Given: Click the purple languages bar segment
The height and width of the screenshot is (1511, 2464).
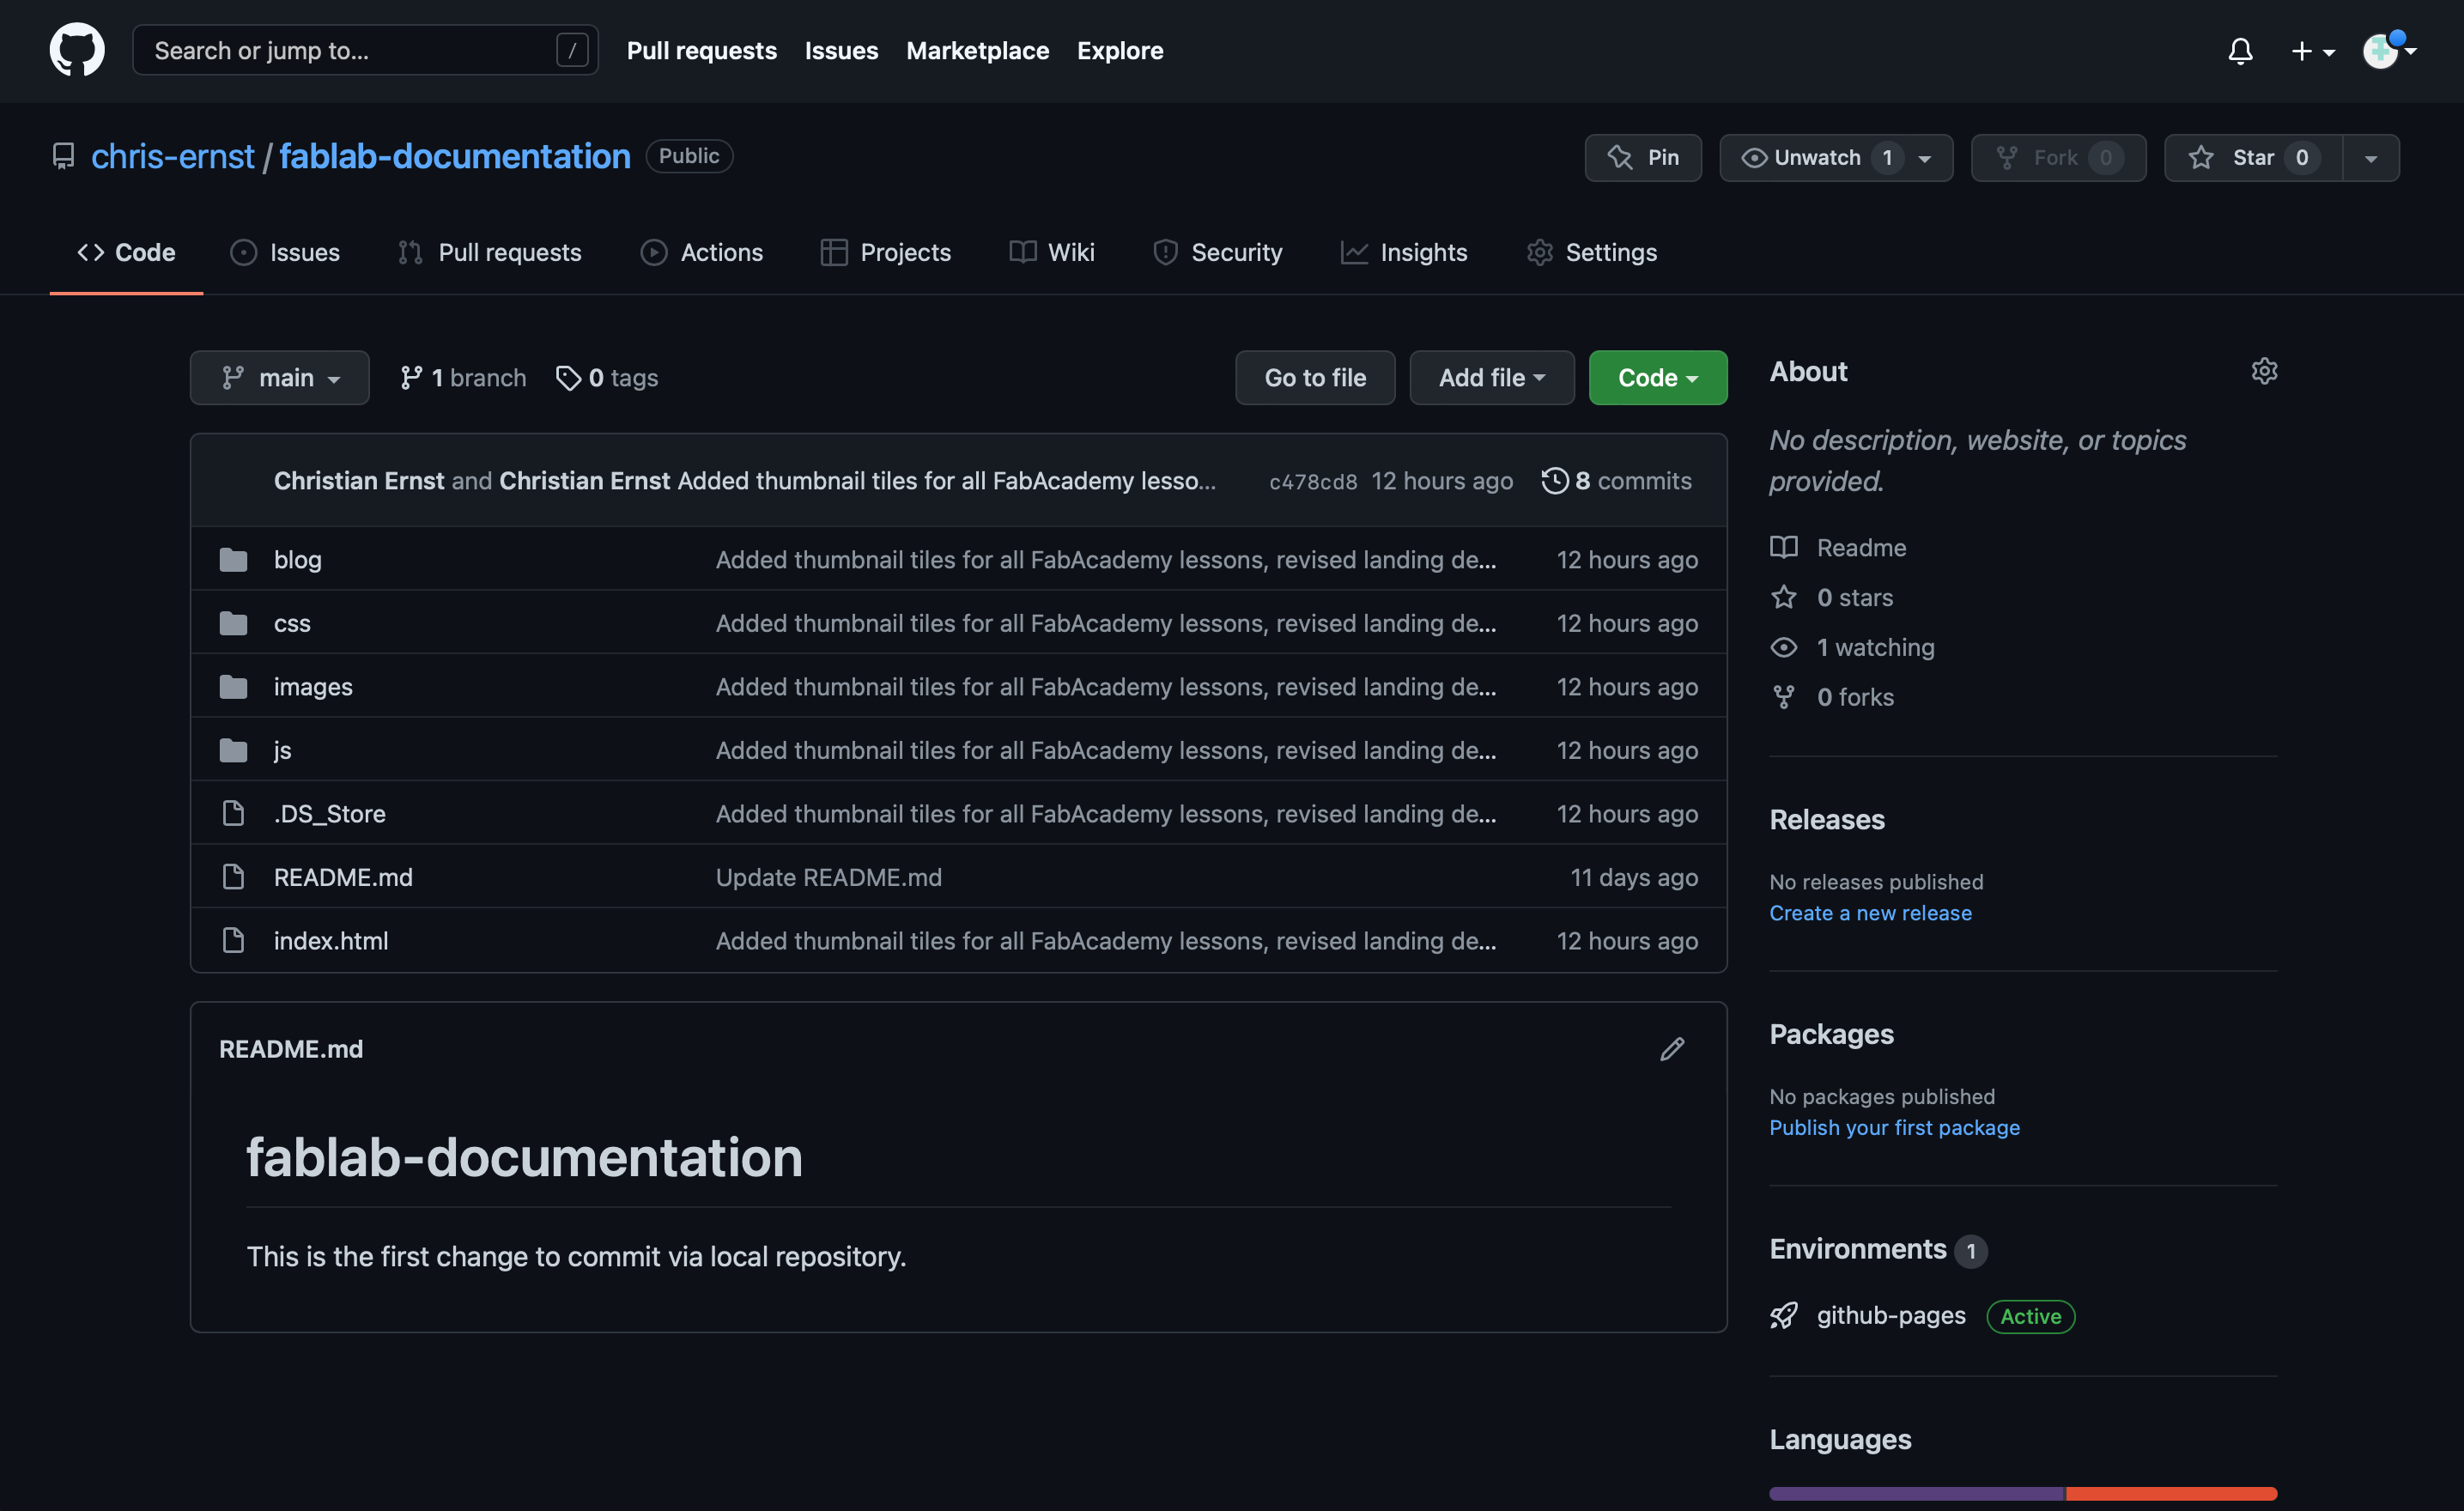Looking at the screenshot, I should 1915,1493.
